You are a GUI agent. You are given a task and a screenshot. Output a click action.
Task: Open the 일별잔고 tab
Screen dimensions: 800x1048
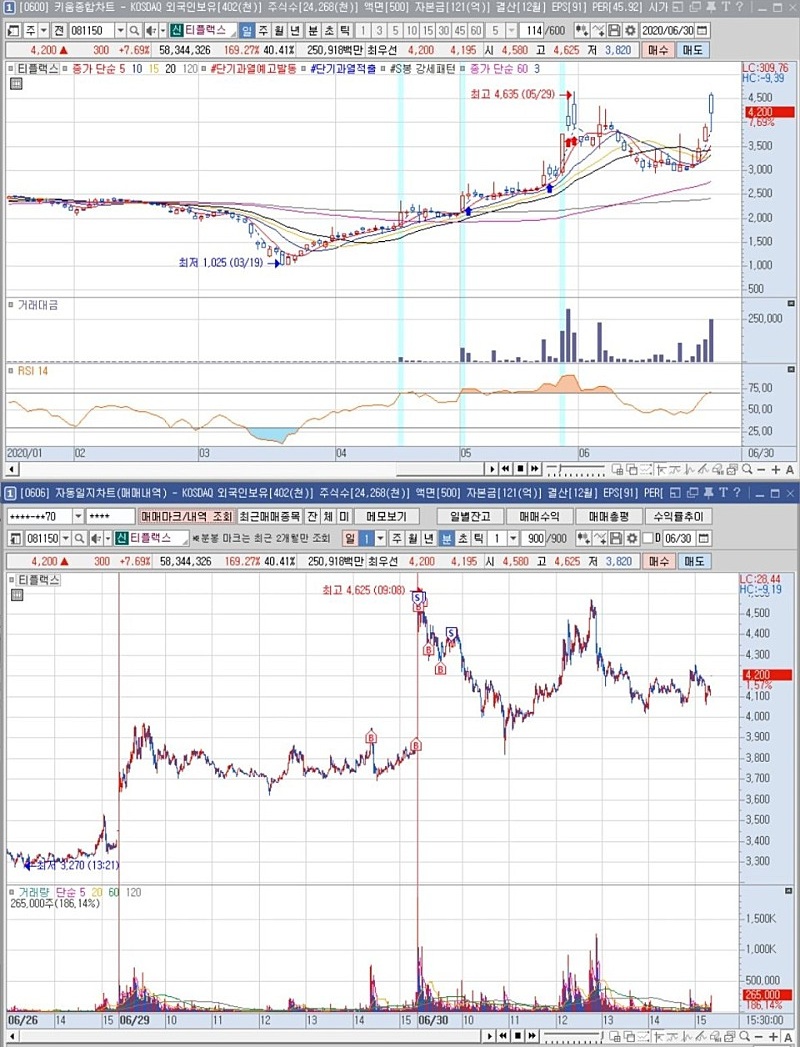pyautogui.click(x=471, y=517)
